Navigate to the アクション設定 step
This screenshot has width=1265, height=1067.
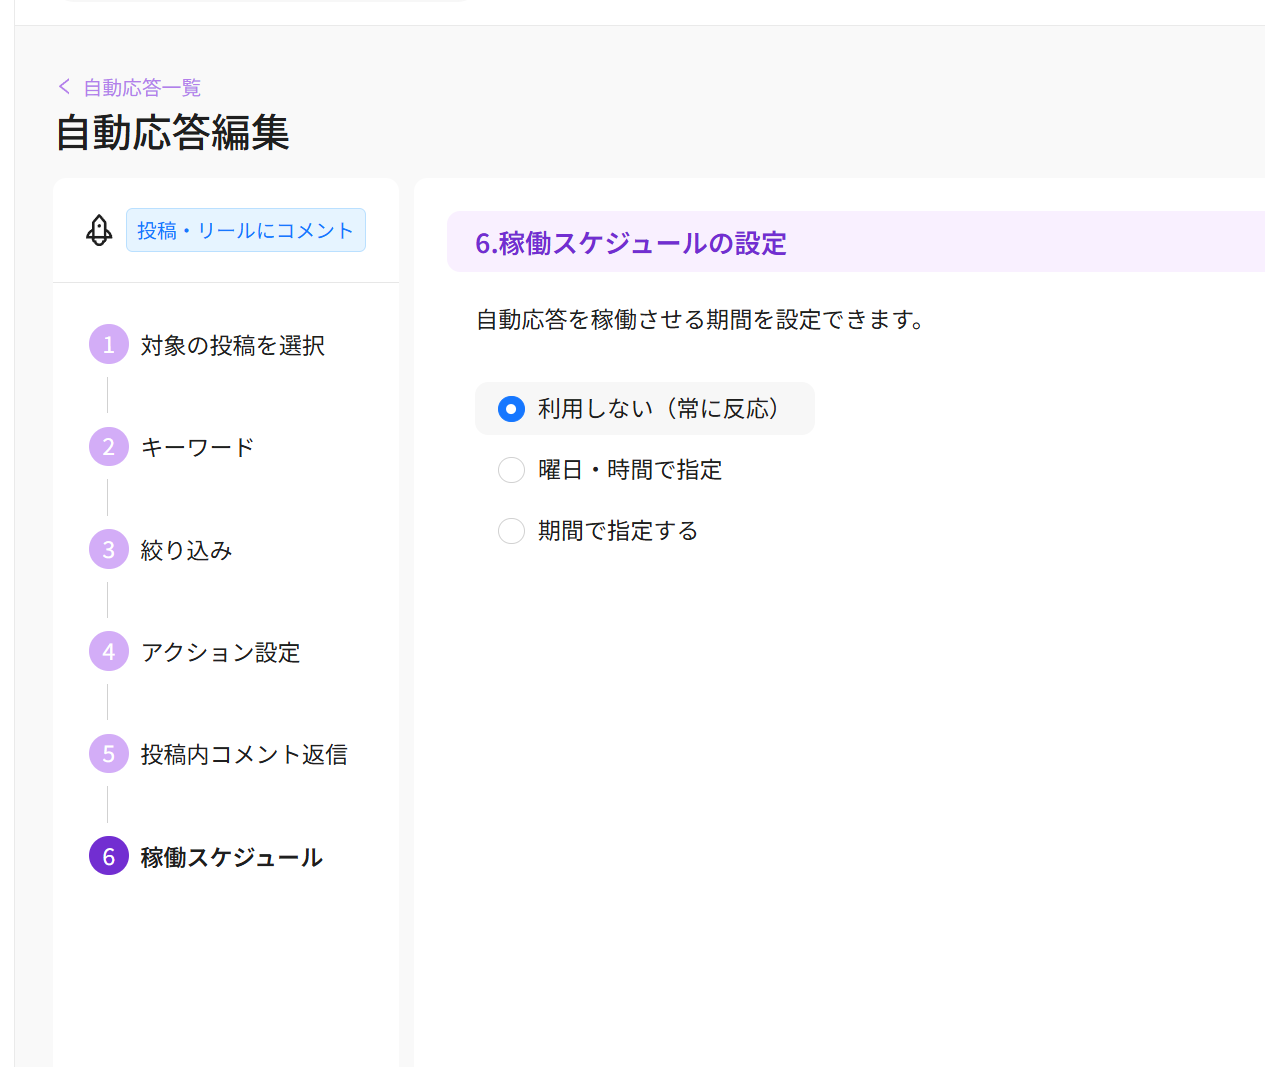pyautogui.click(x=220, y=652)
